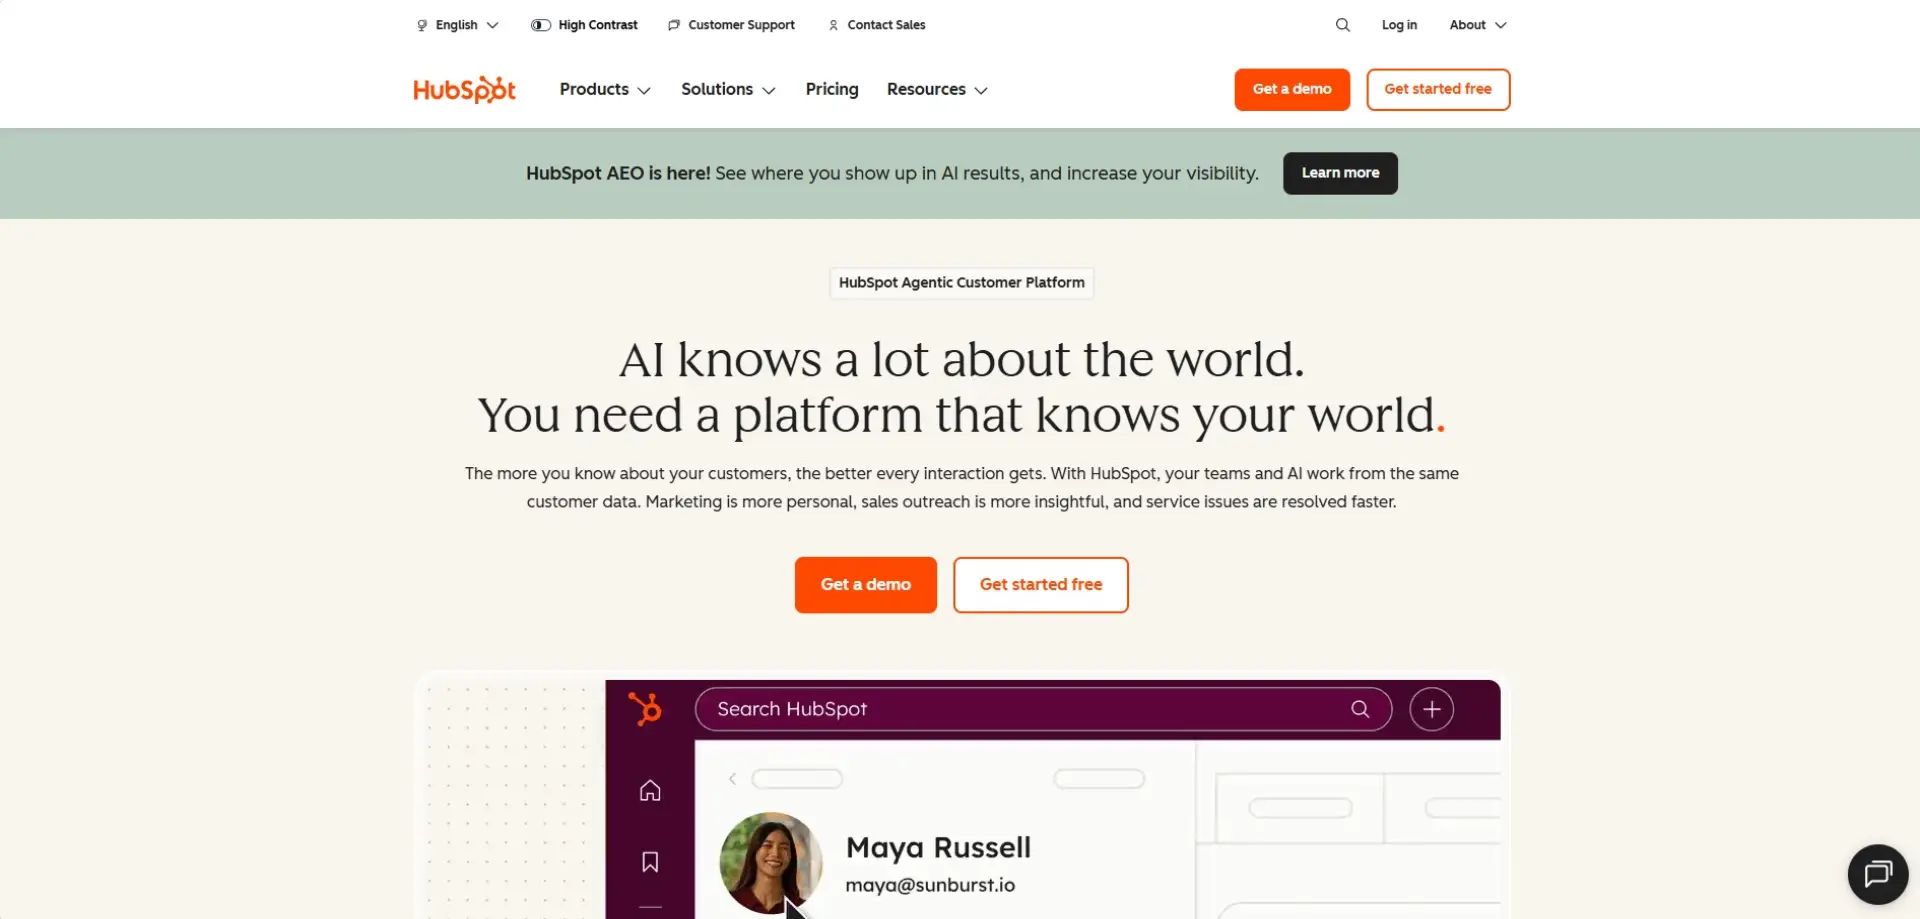The height and width of the screenshot is (919, 1920).
Task: Expand the About dropdown menu
Action: [x=1478, y=25]
